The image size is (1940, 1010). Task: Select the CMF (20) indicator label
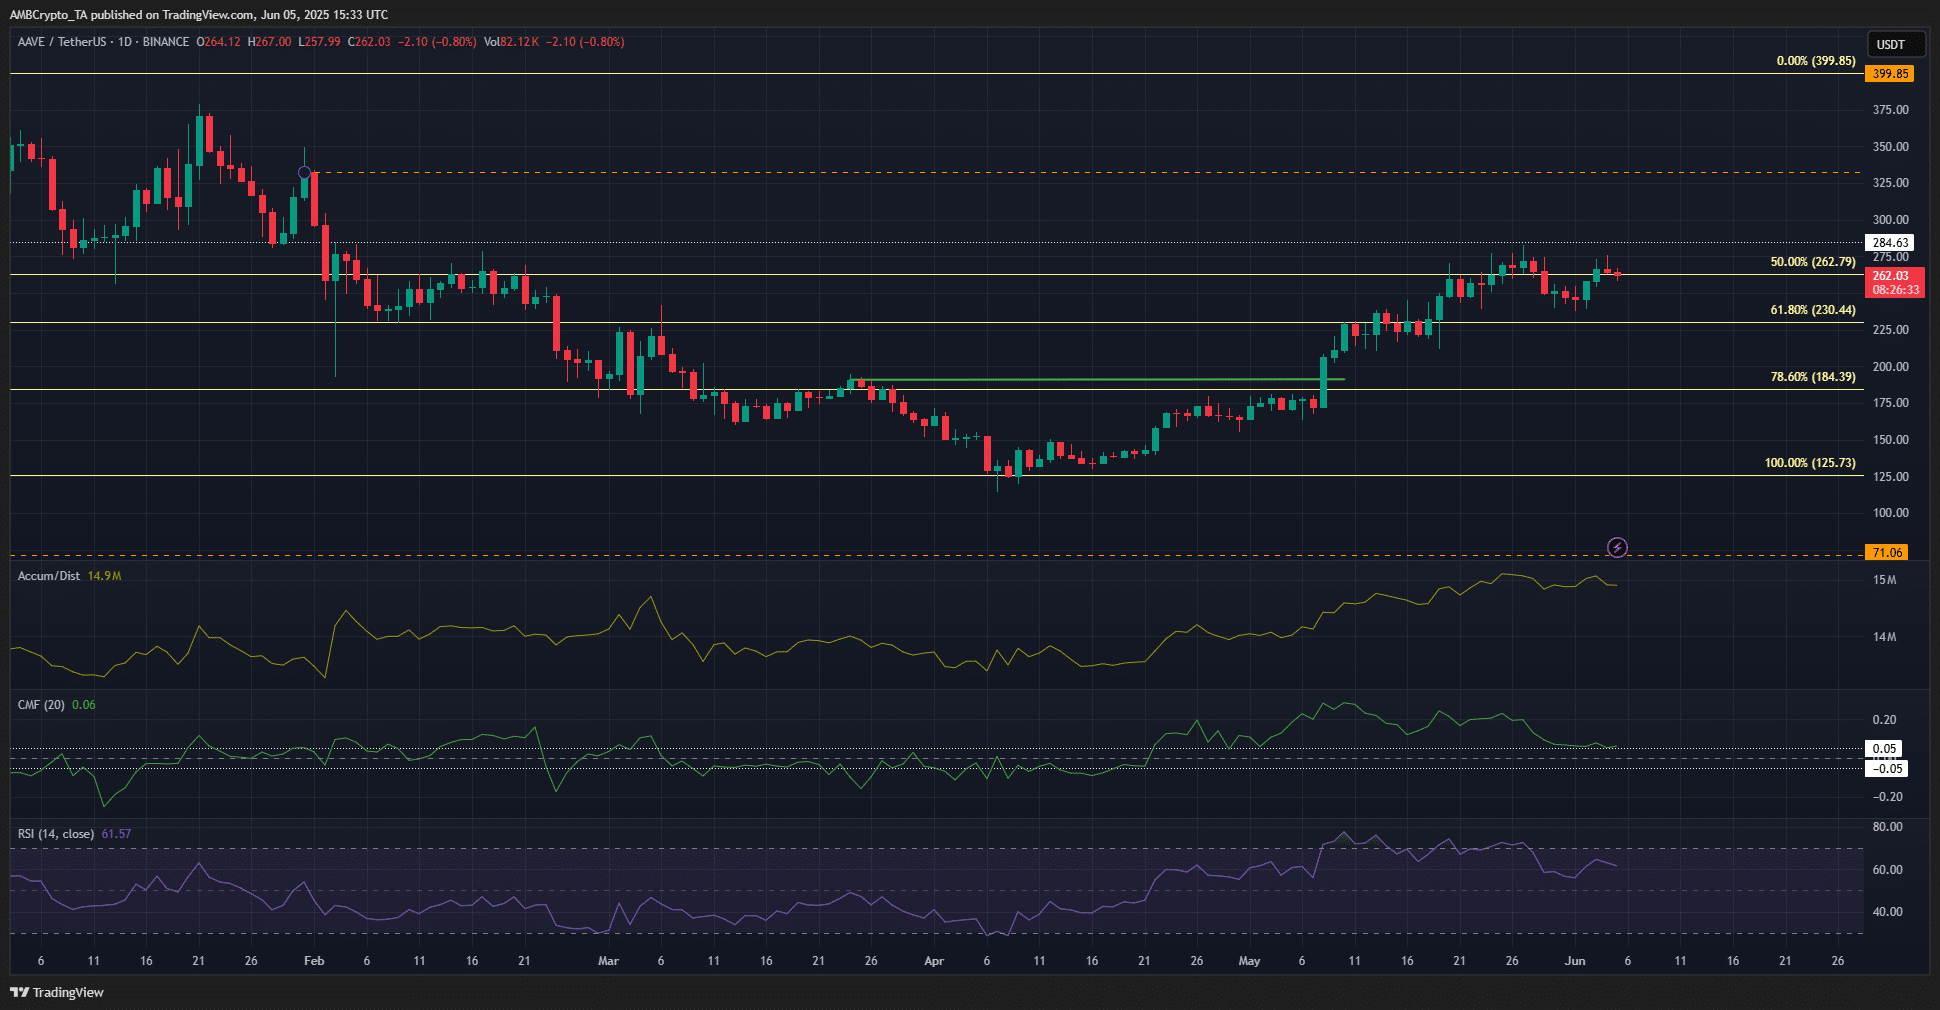coord(41,705)
